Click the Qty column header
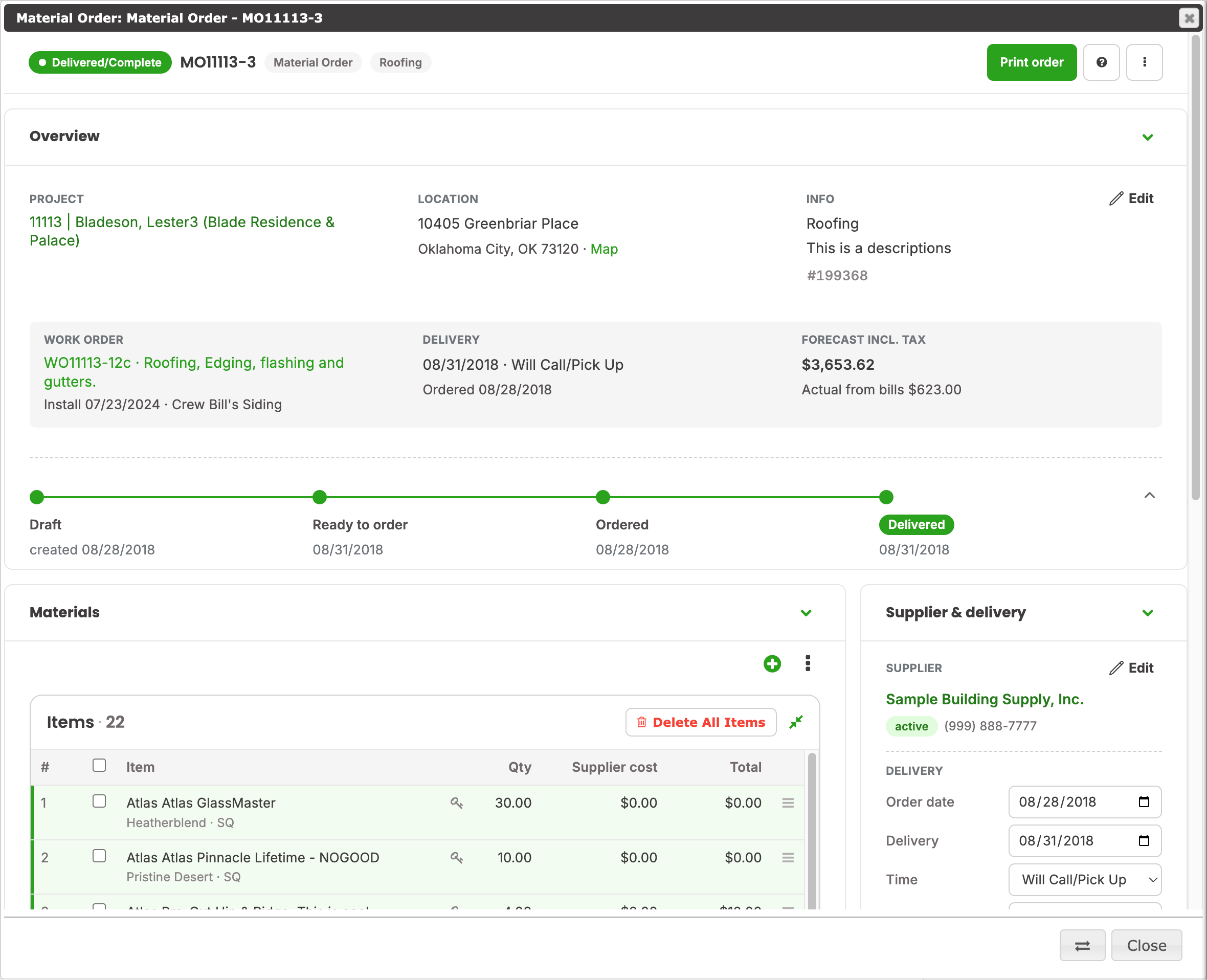 point(519,767)
